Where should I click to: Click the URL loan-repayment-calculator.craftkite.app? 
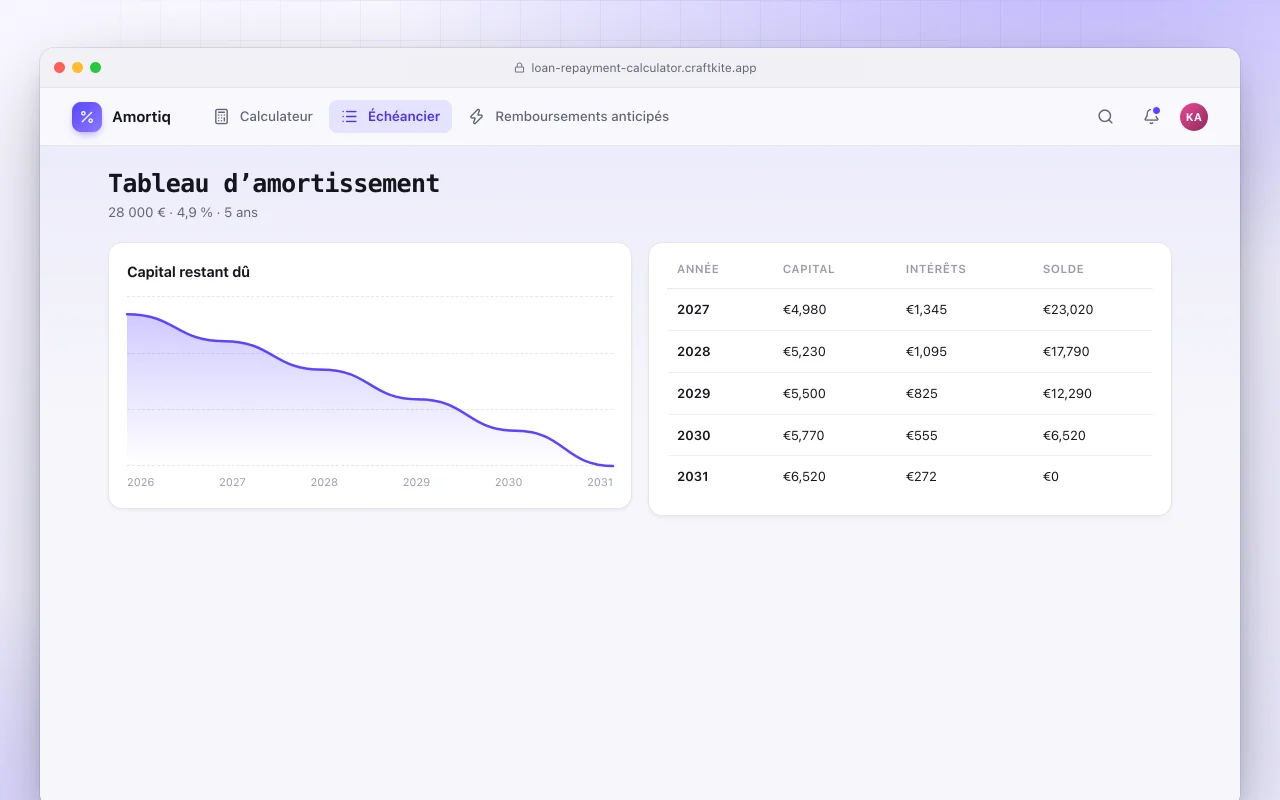644,68
